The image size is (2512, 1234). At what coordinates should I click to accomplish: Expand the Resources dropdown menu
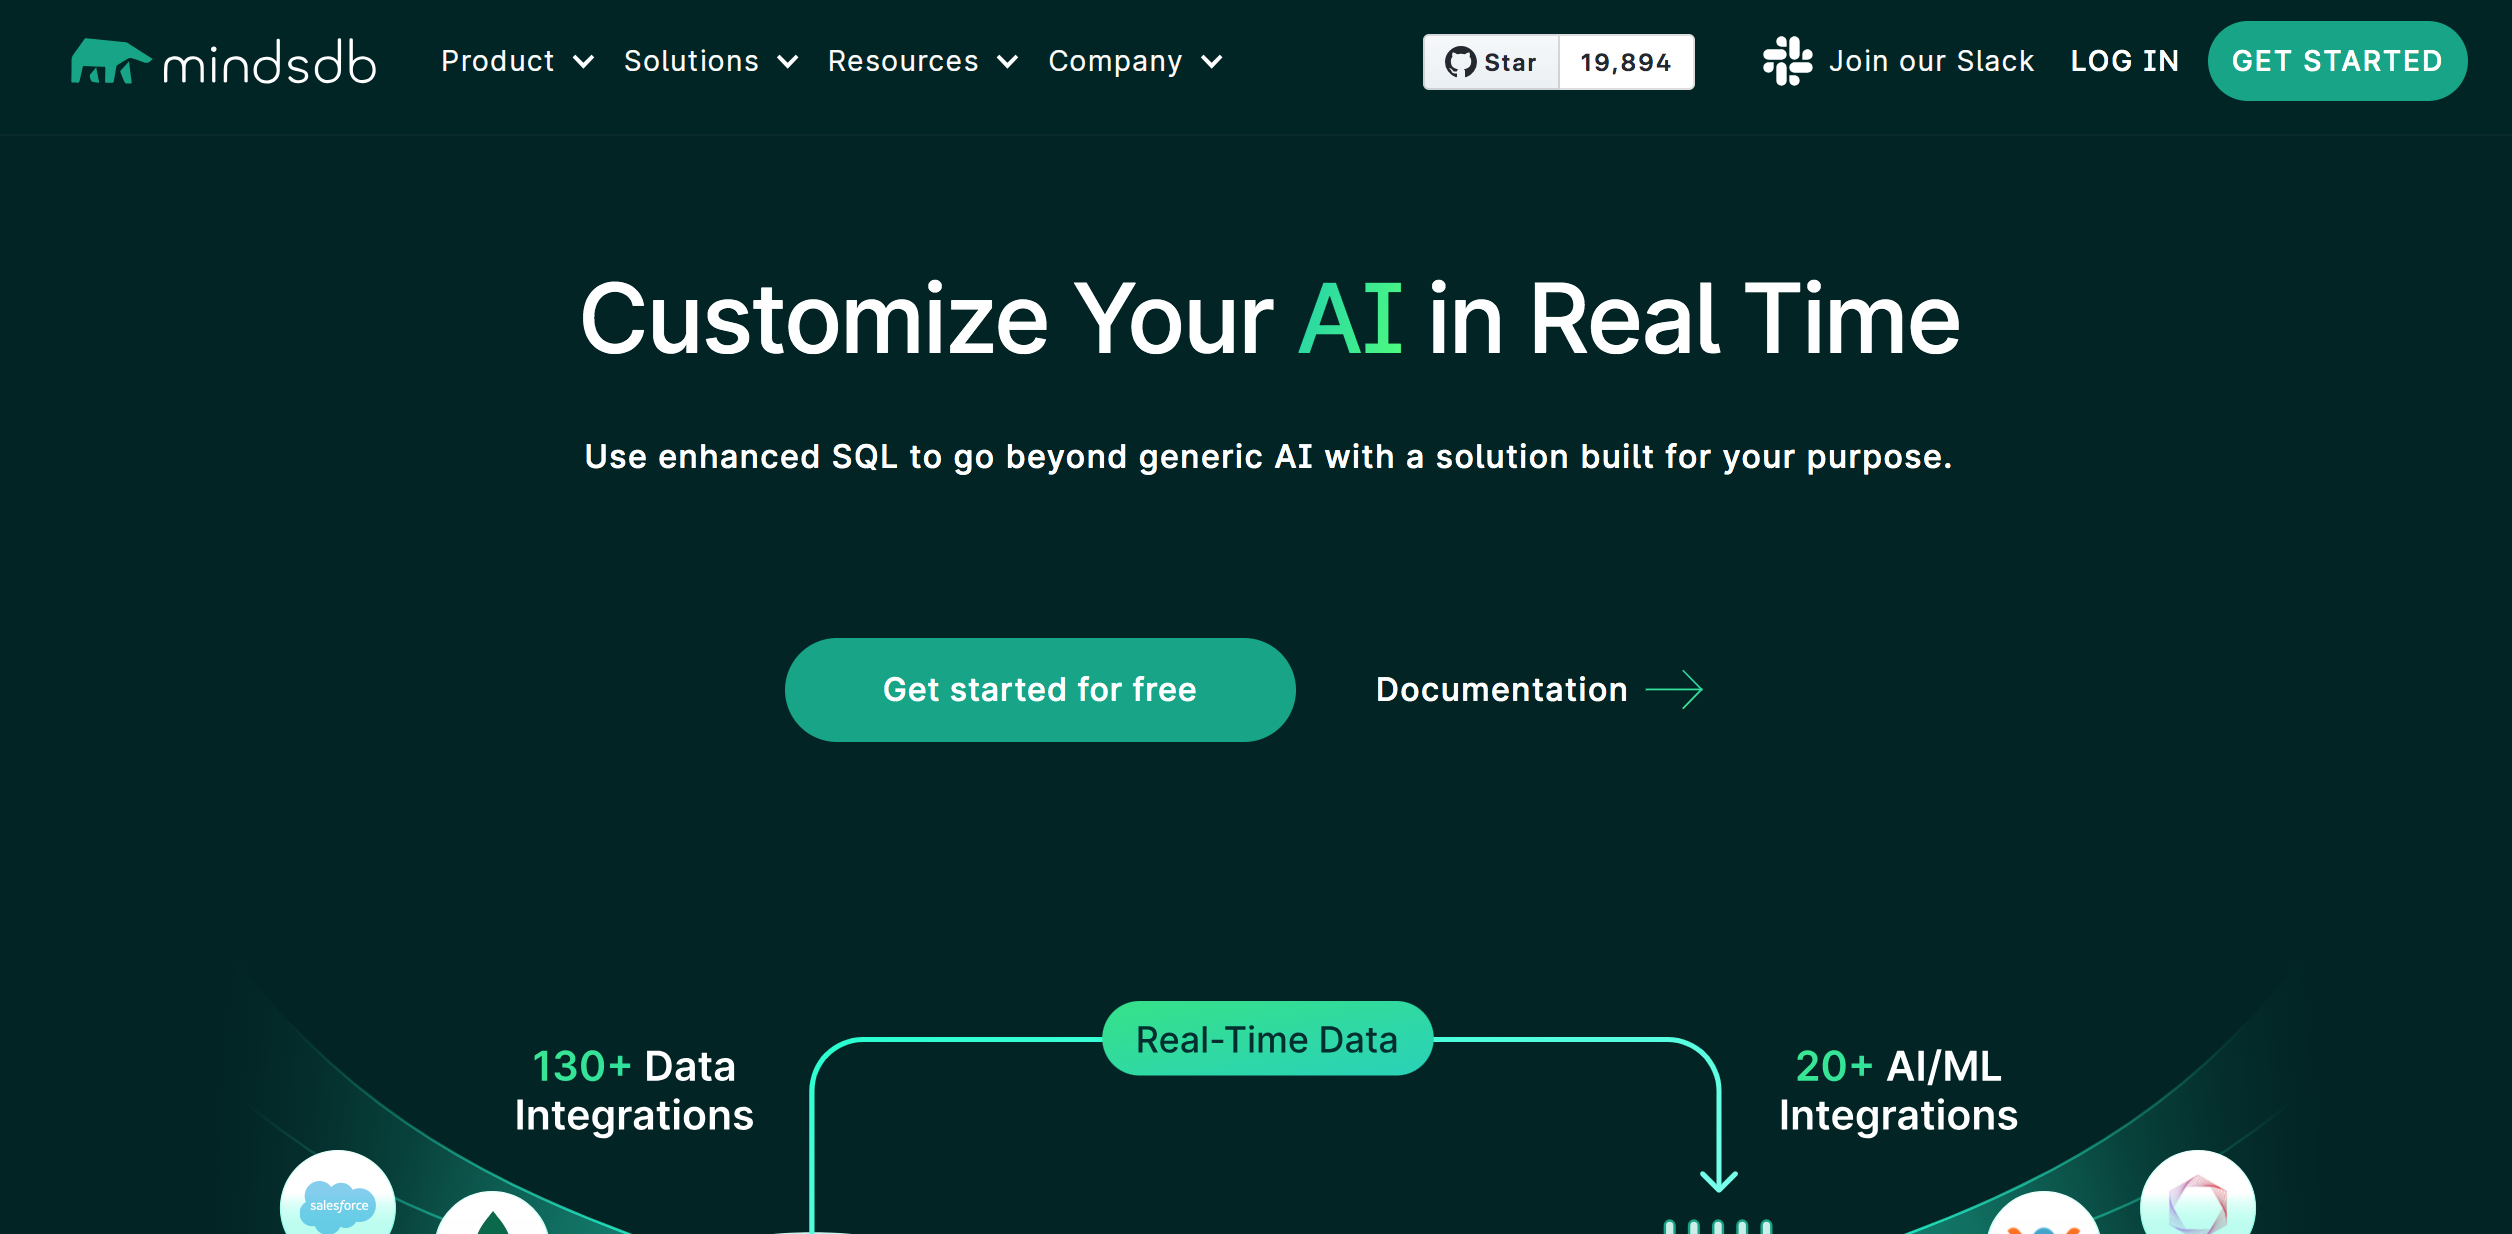[x=921, y=63]
